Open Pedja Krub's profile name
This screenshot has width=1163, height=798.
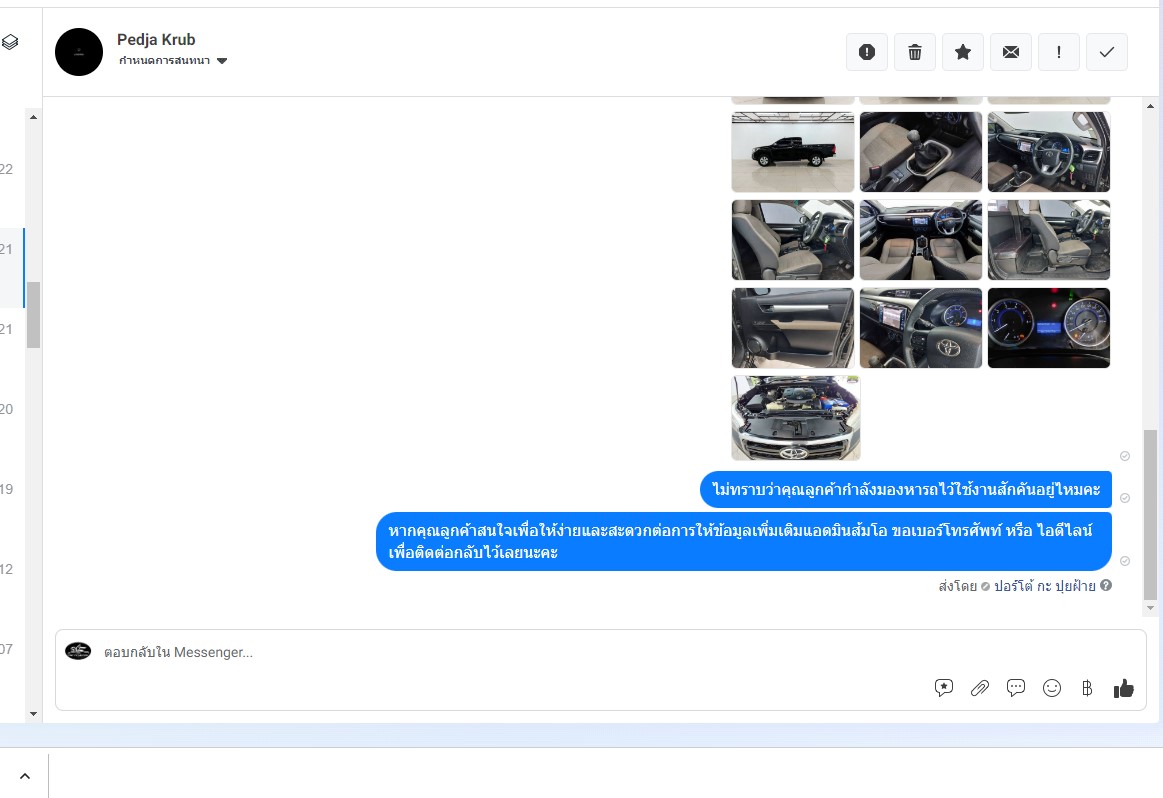(156, 40)
